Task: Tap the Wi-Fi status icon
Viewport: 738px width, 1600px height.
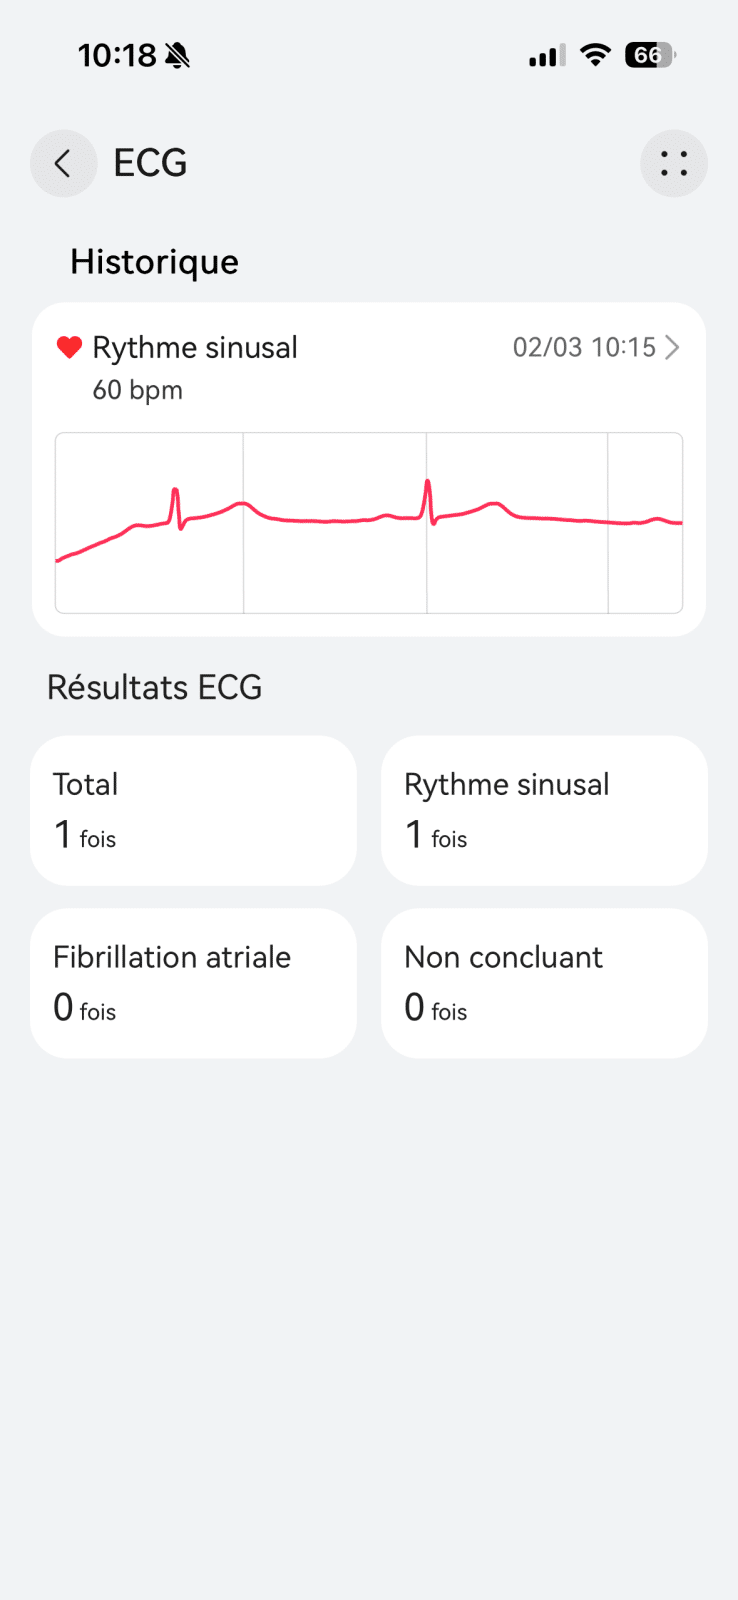Action: click(x=595, y=55)
